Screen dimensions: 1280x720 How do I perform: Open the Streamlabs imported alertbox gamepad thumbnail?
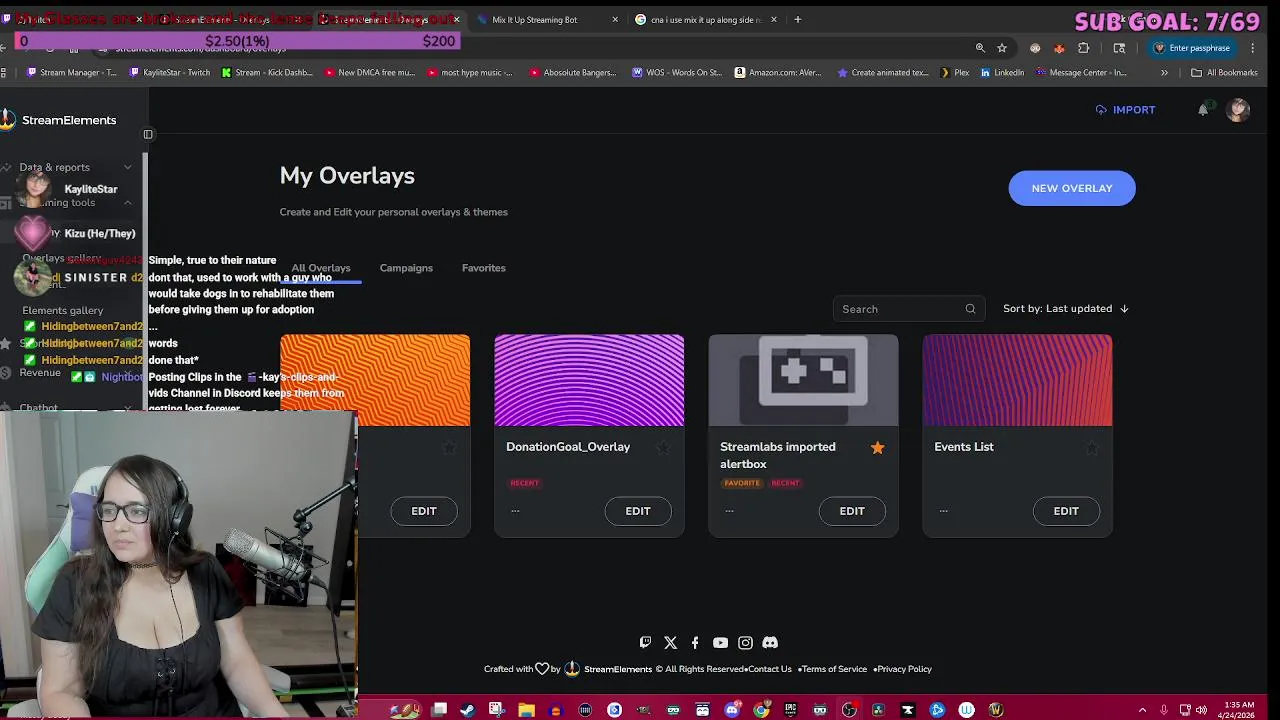point(803,380)
